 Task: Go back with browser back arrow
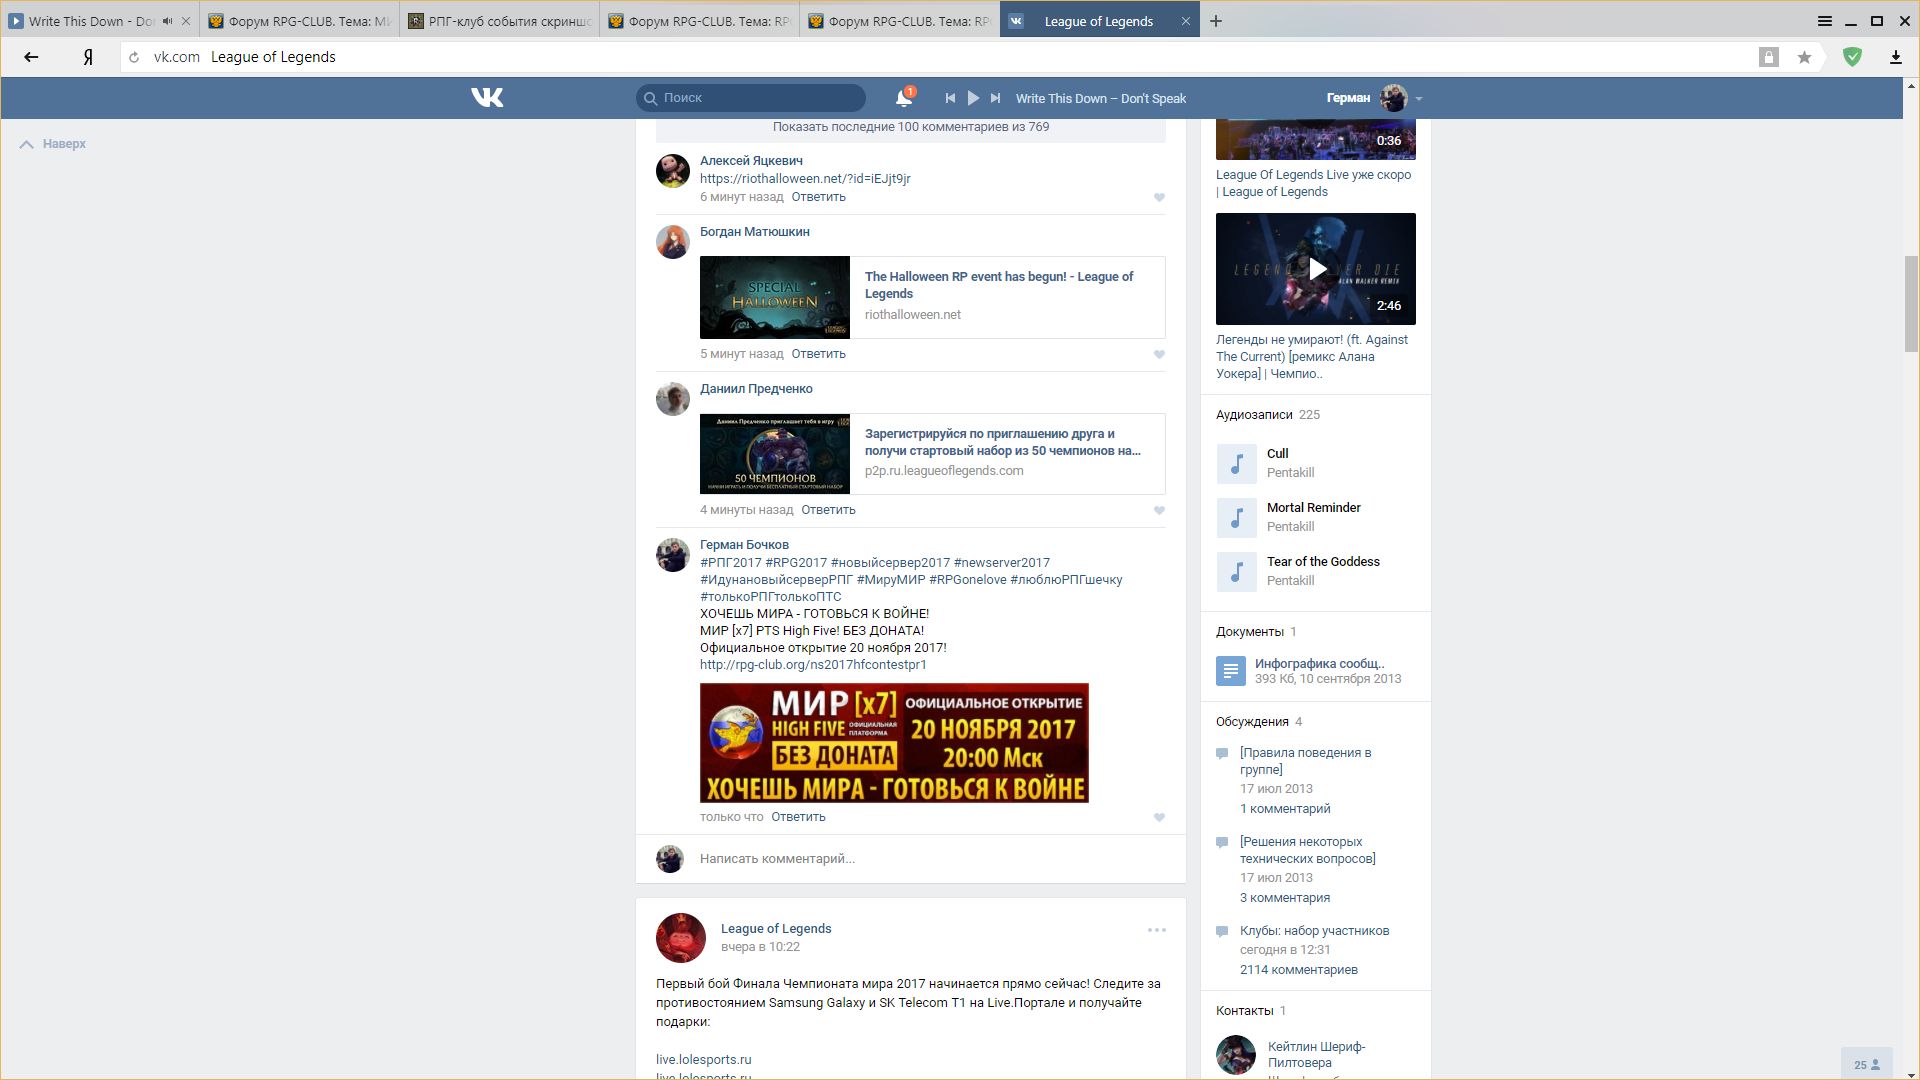tap(31, 57)
